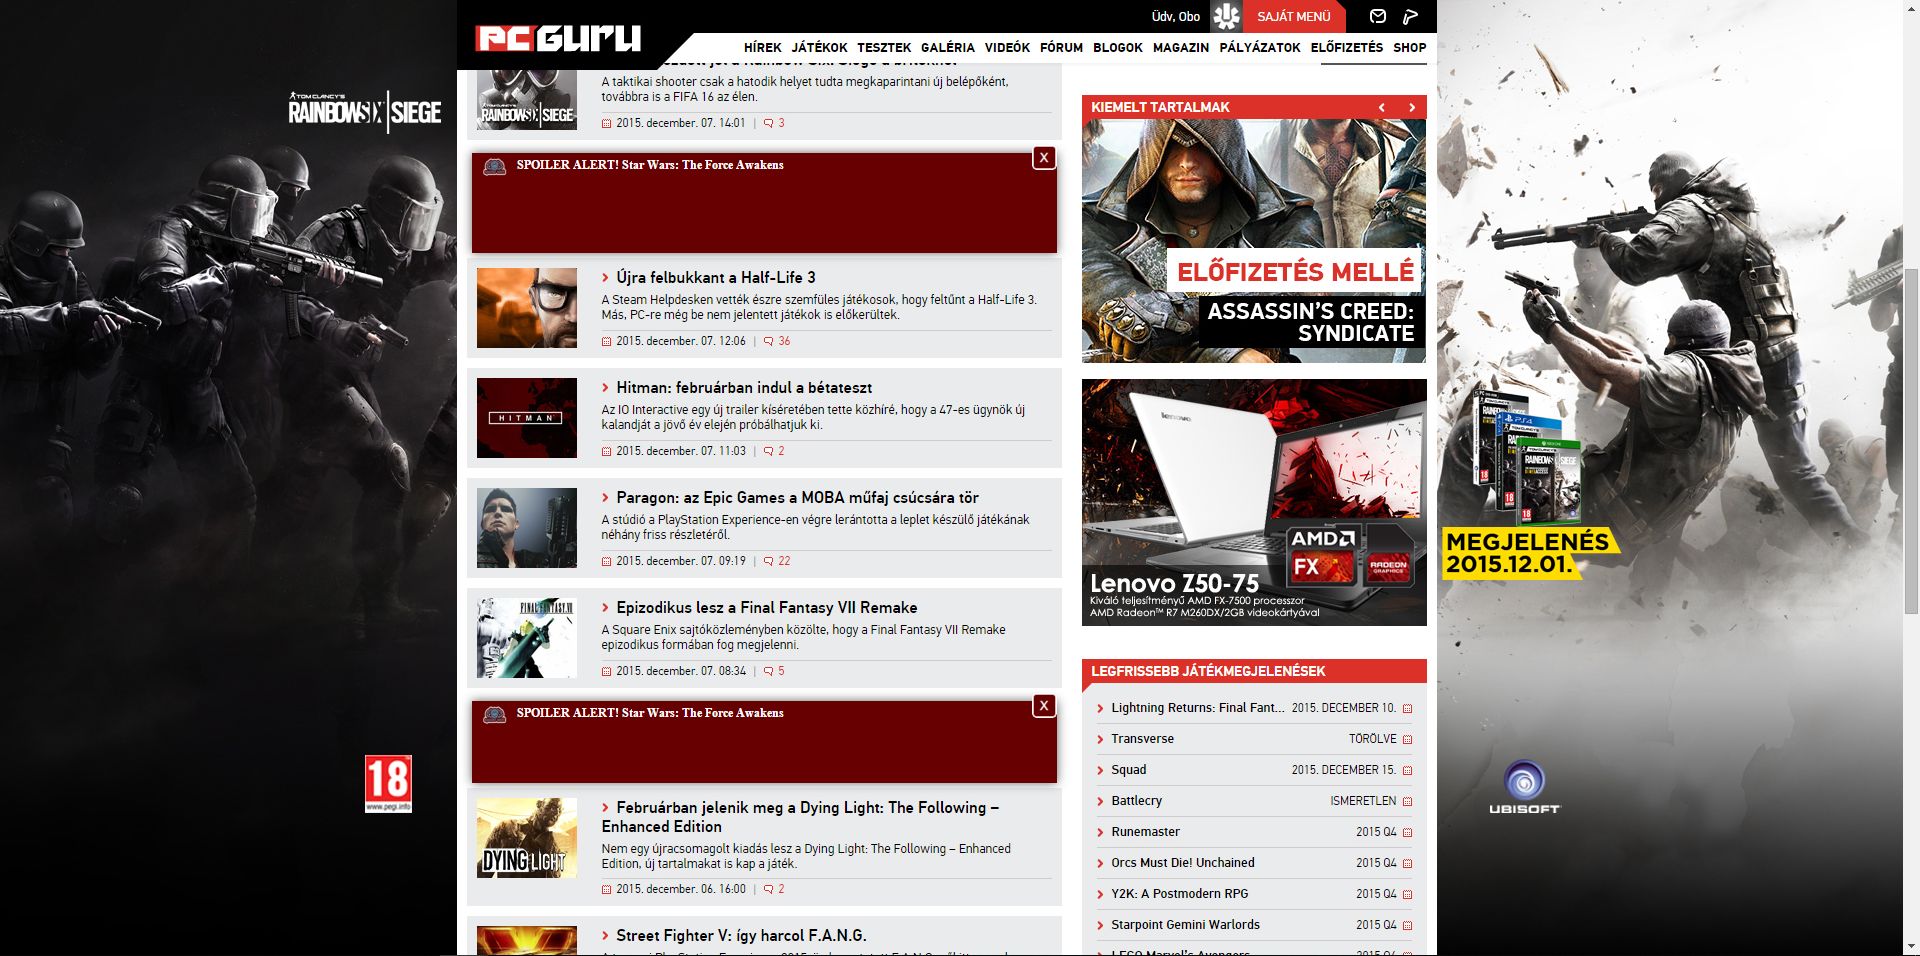The image size is (1920, 956).
Task: Click Paragon article thumbnail
Action: coord(527,528)
